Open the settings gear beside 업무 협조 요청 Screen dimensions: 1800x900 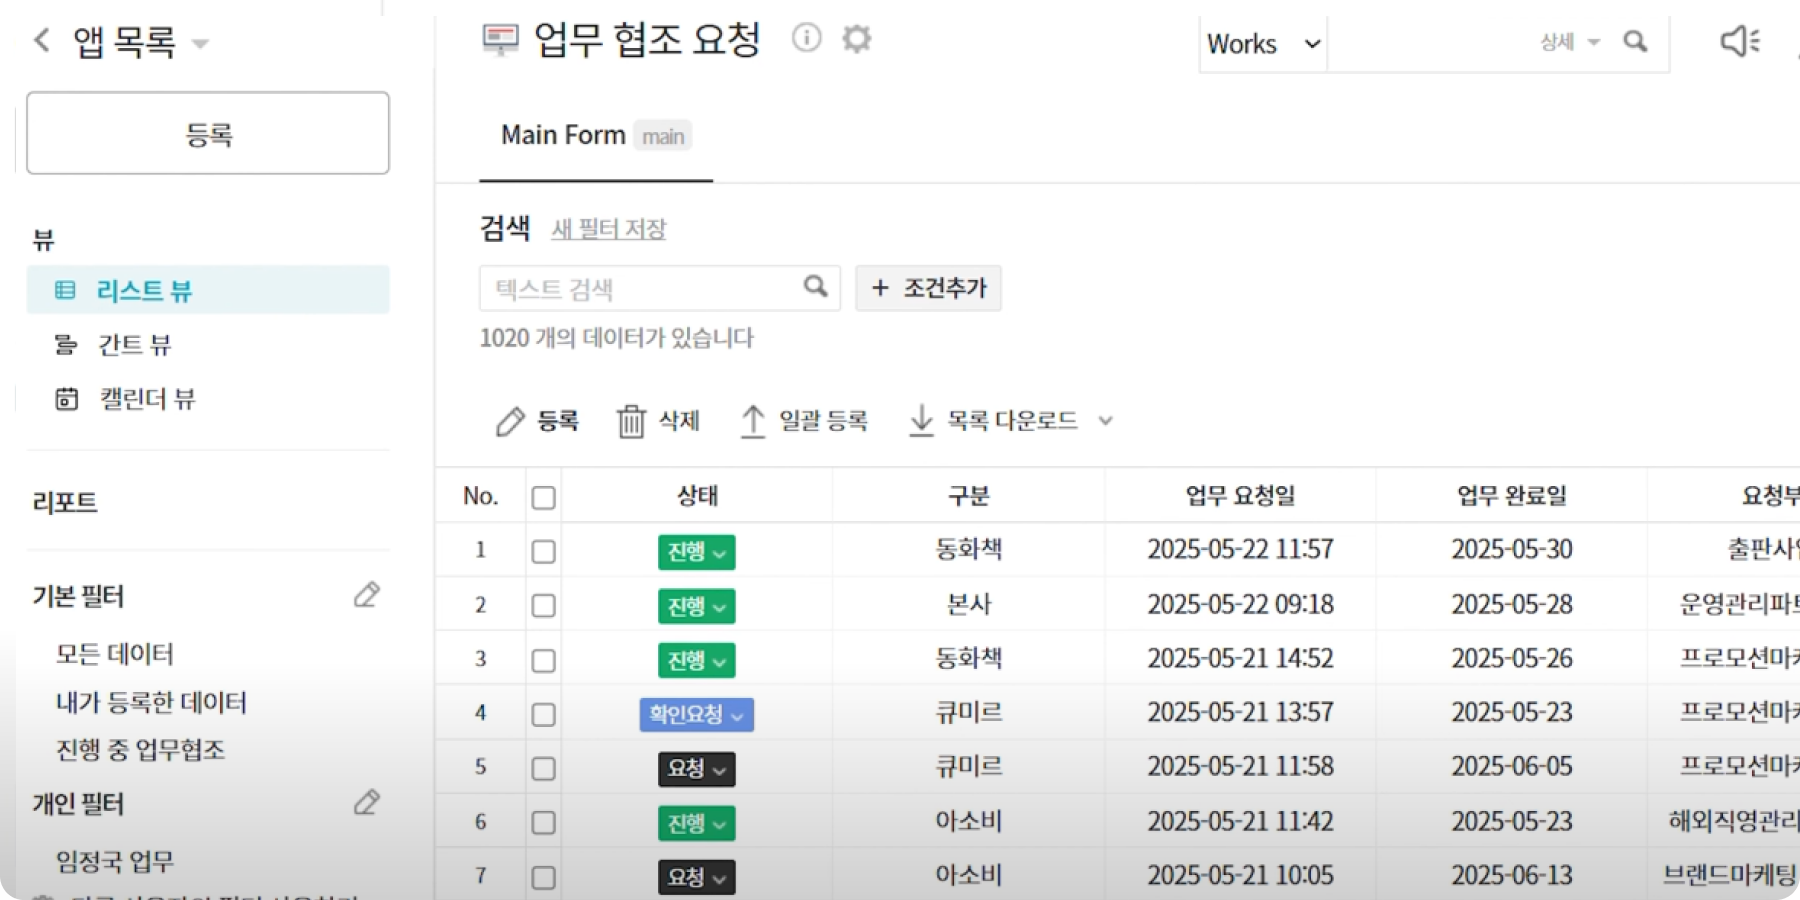click(x=856, y=39)
